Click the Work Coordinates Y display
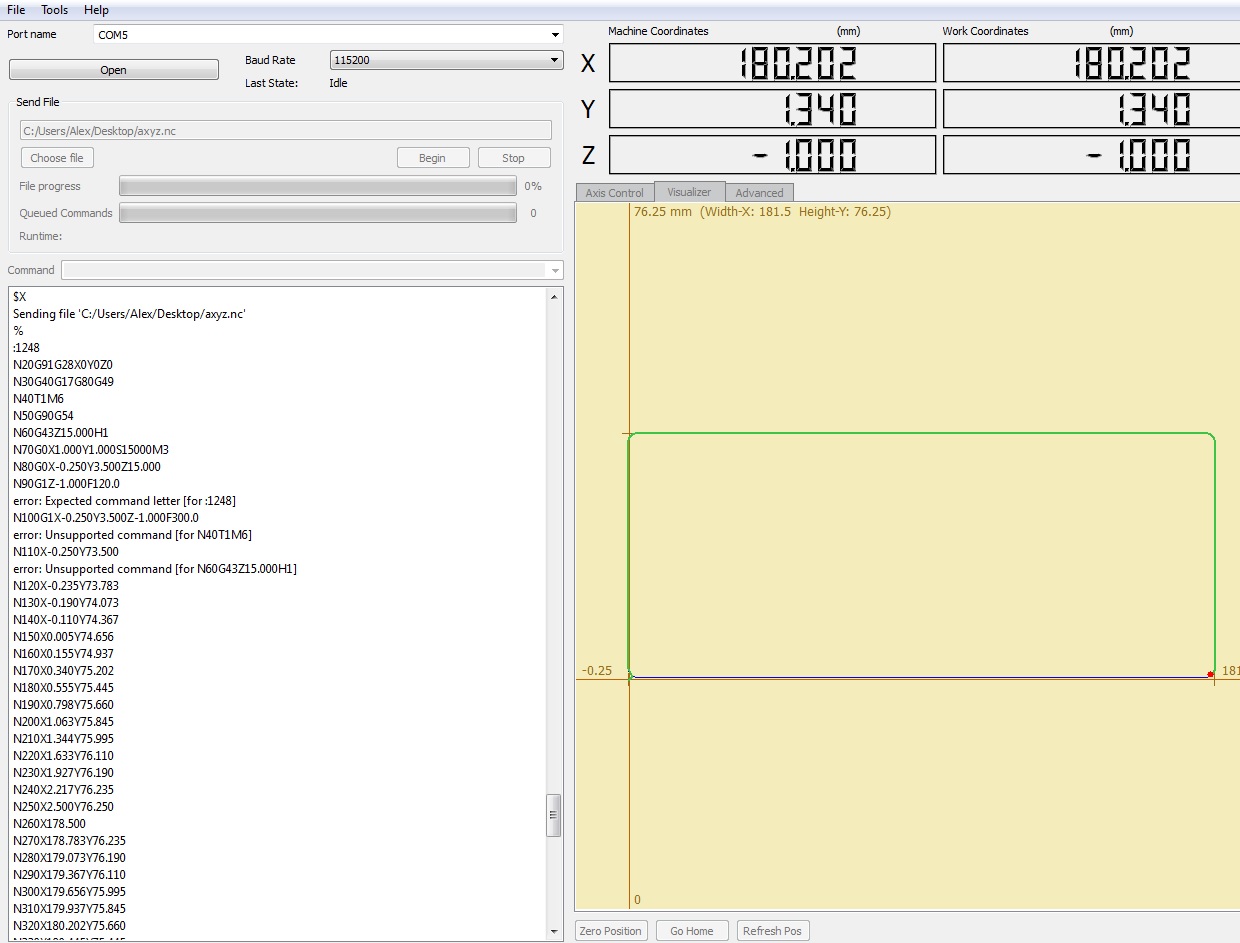Screen dimensions: 1240x943 1091,109
